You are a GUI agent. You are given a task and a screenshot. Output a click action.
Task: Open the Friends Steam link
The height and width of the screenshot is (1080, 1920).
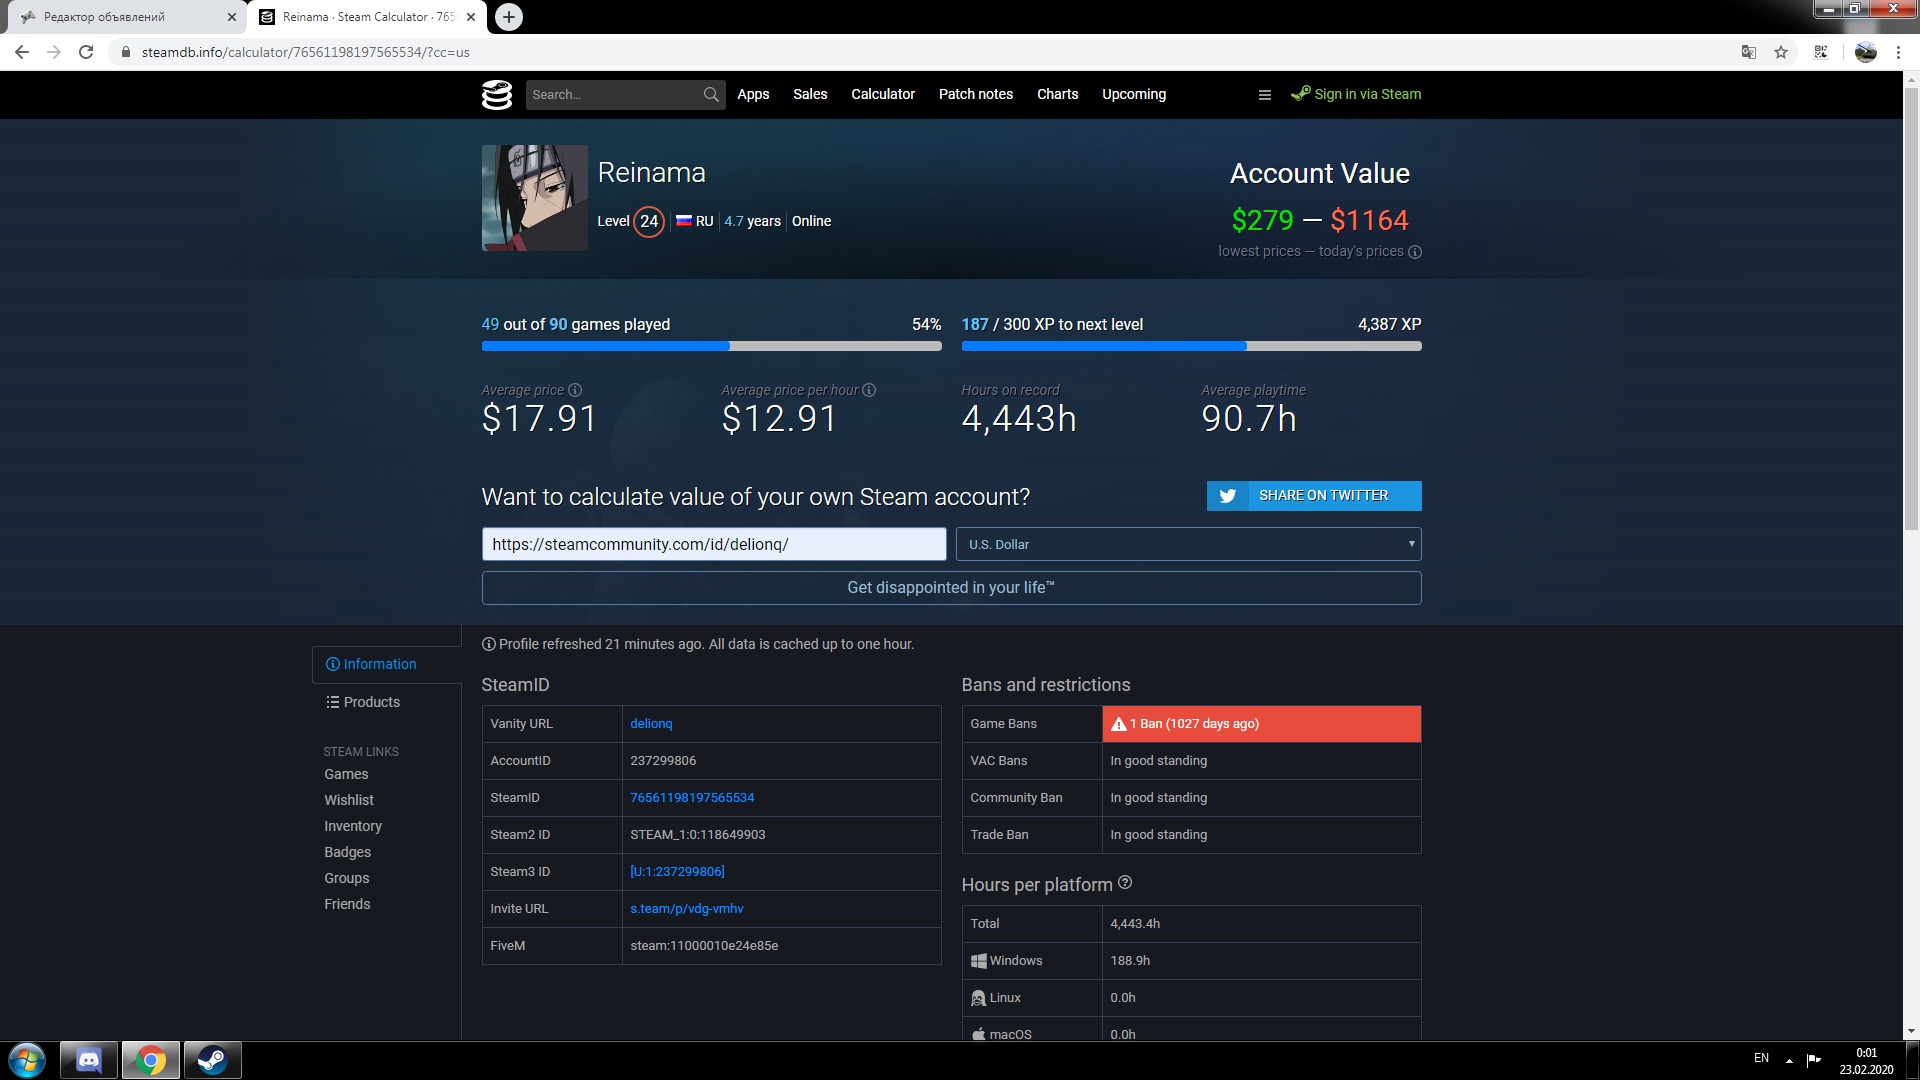tap(347, 904)
